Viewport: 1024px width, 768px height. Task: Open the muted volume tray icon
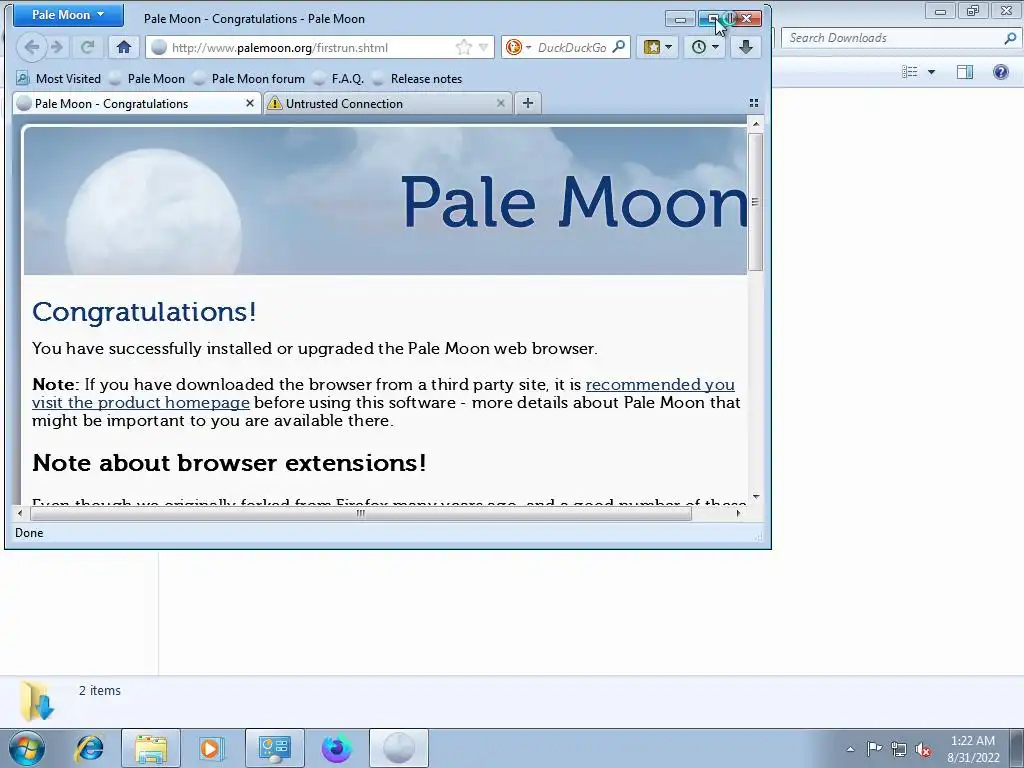click(923, 749)
